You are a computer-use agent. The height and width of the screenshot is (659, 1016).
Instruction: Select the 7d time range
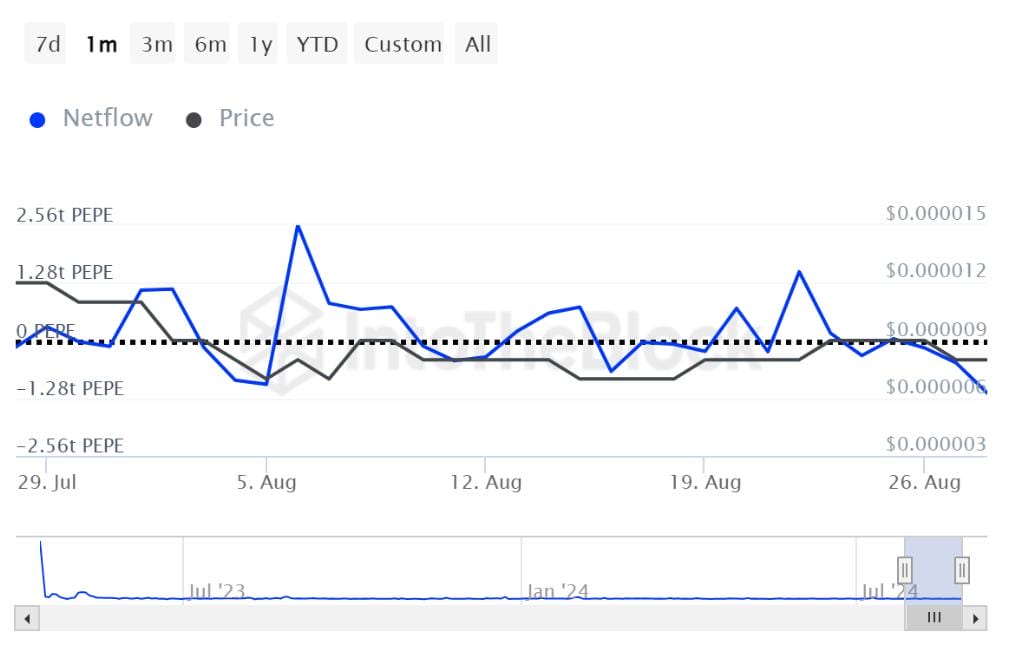click(48, 44)
